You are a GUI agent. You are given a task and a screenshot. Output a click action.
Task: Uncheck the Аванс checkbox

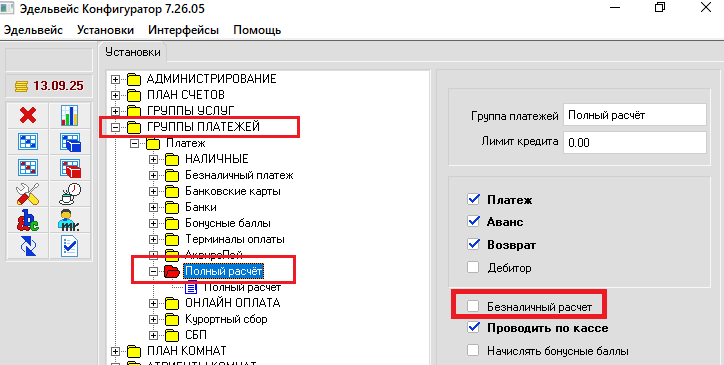click(473, 221)
